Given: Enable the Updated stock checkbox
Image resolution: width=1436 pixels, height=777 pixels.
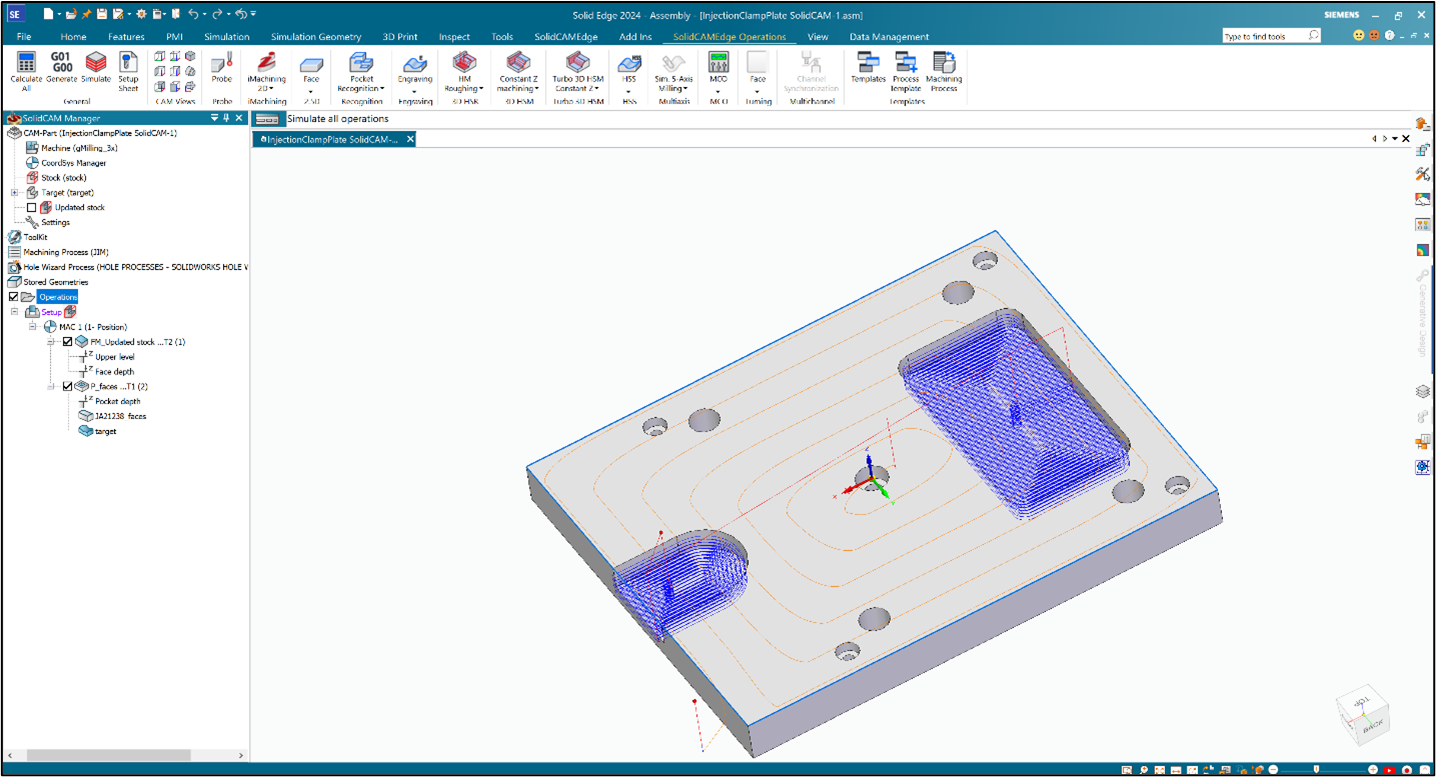Looking at the screenshot, I should coord(32,208).
